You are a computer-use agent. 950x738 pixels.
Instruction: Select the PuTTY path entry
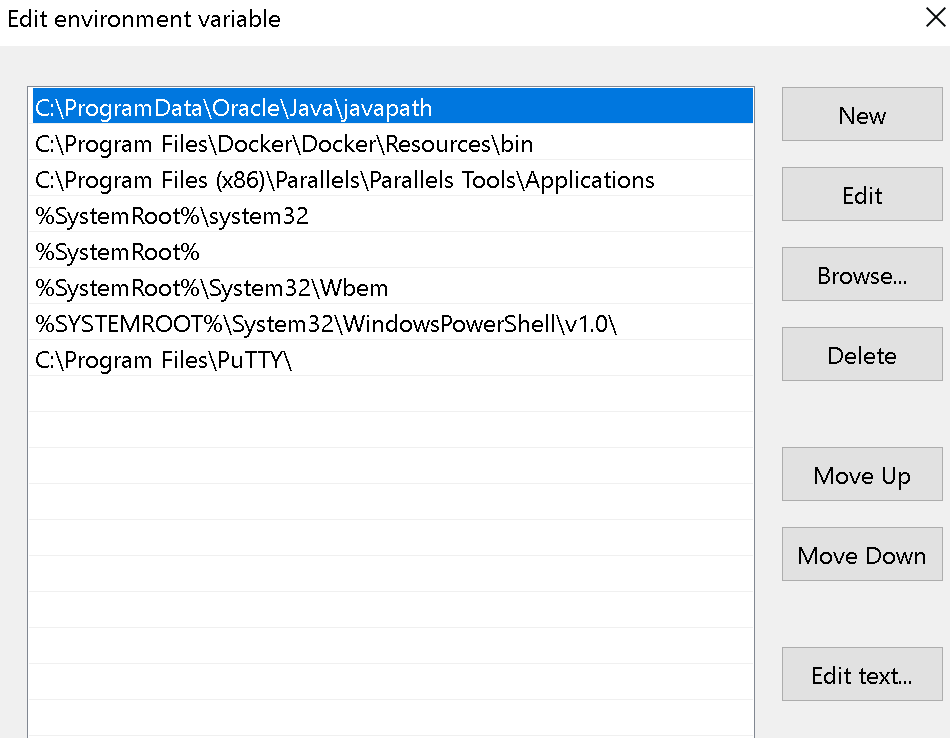tap(163, 360)
